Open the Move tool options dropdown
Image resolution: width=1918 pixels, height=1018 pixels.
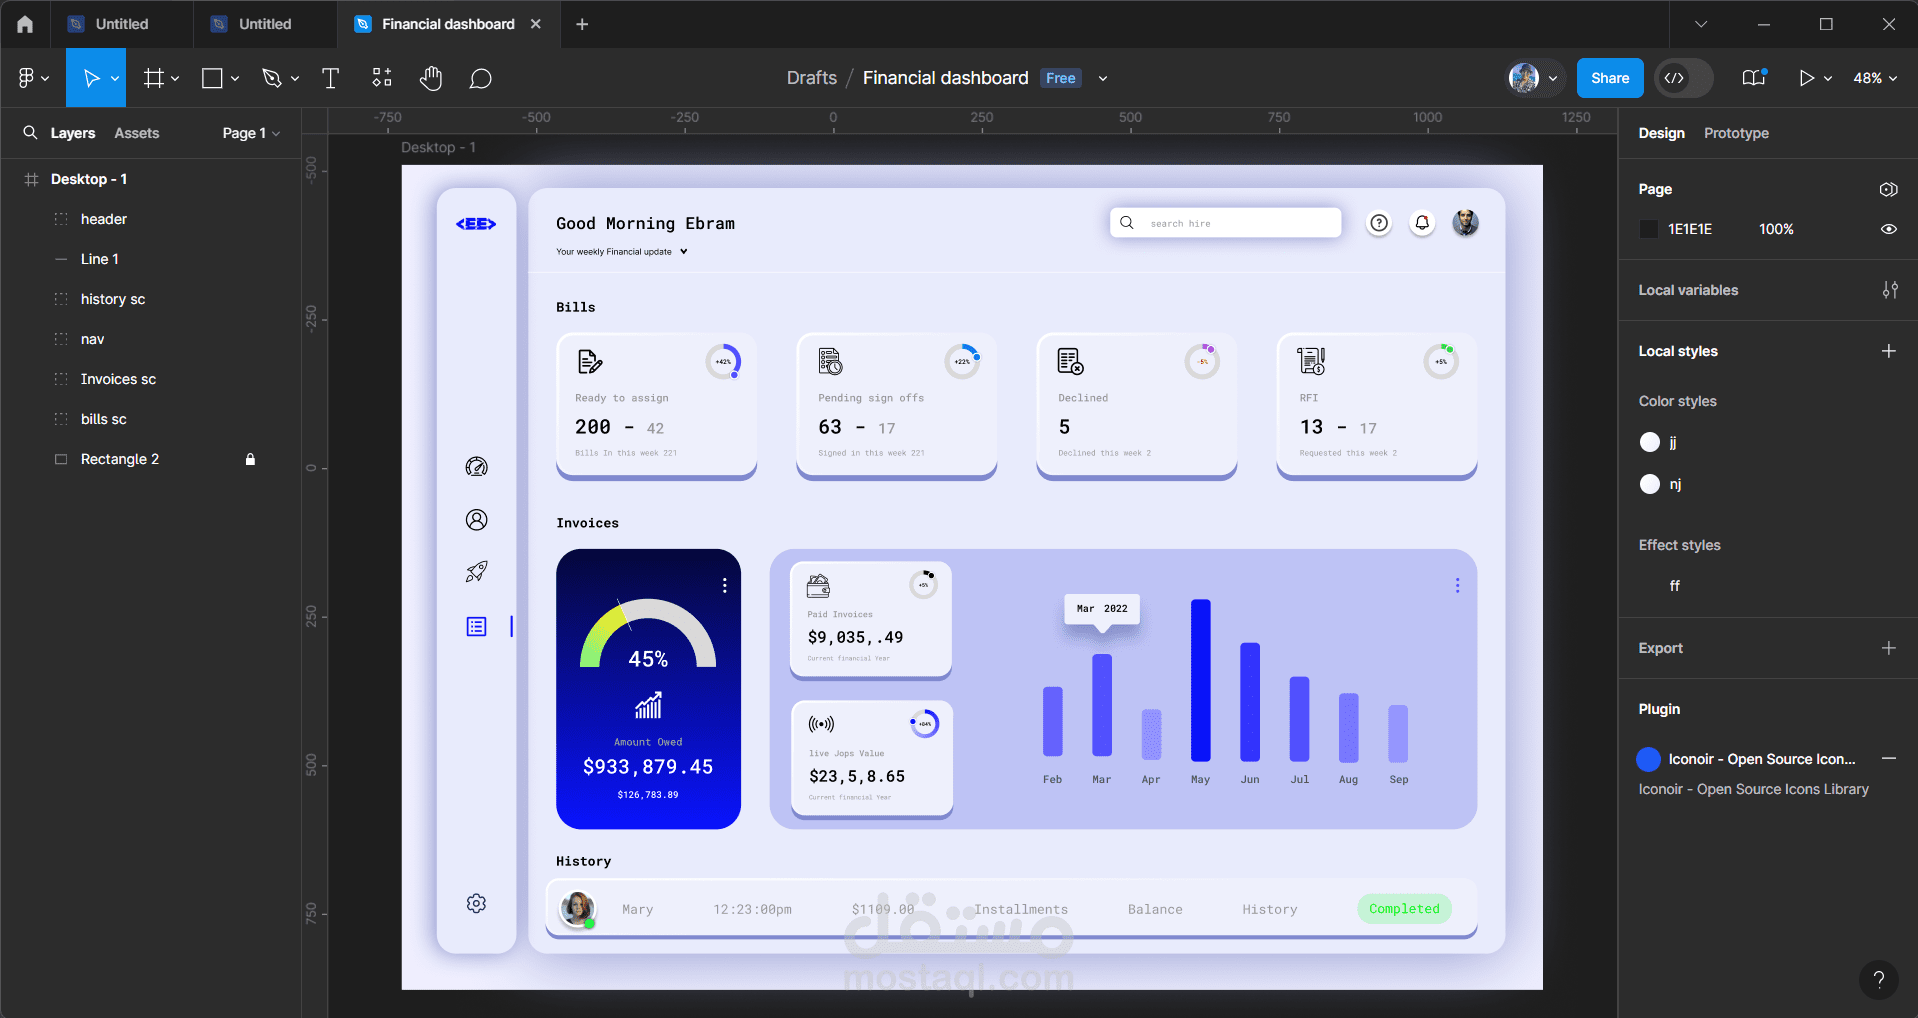point(115,78)
